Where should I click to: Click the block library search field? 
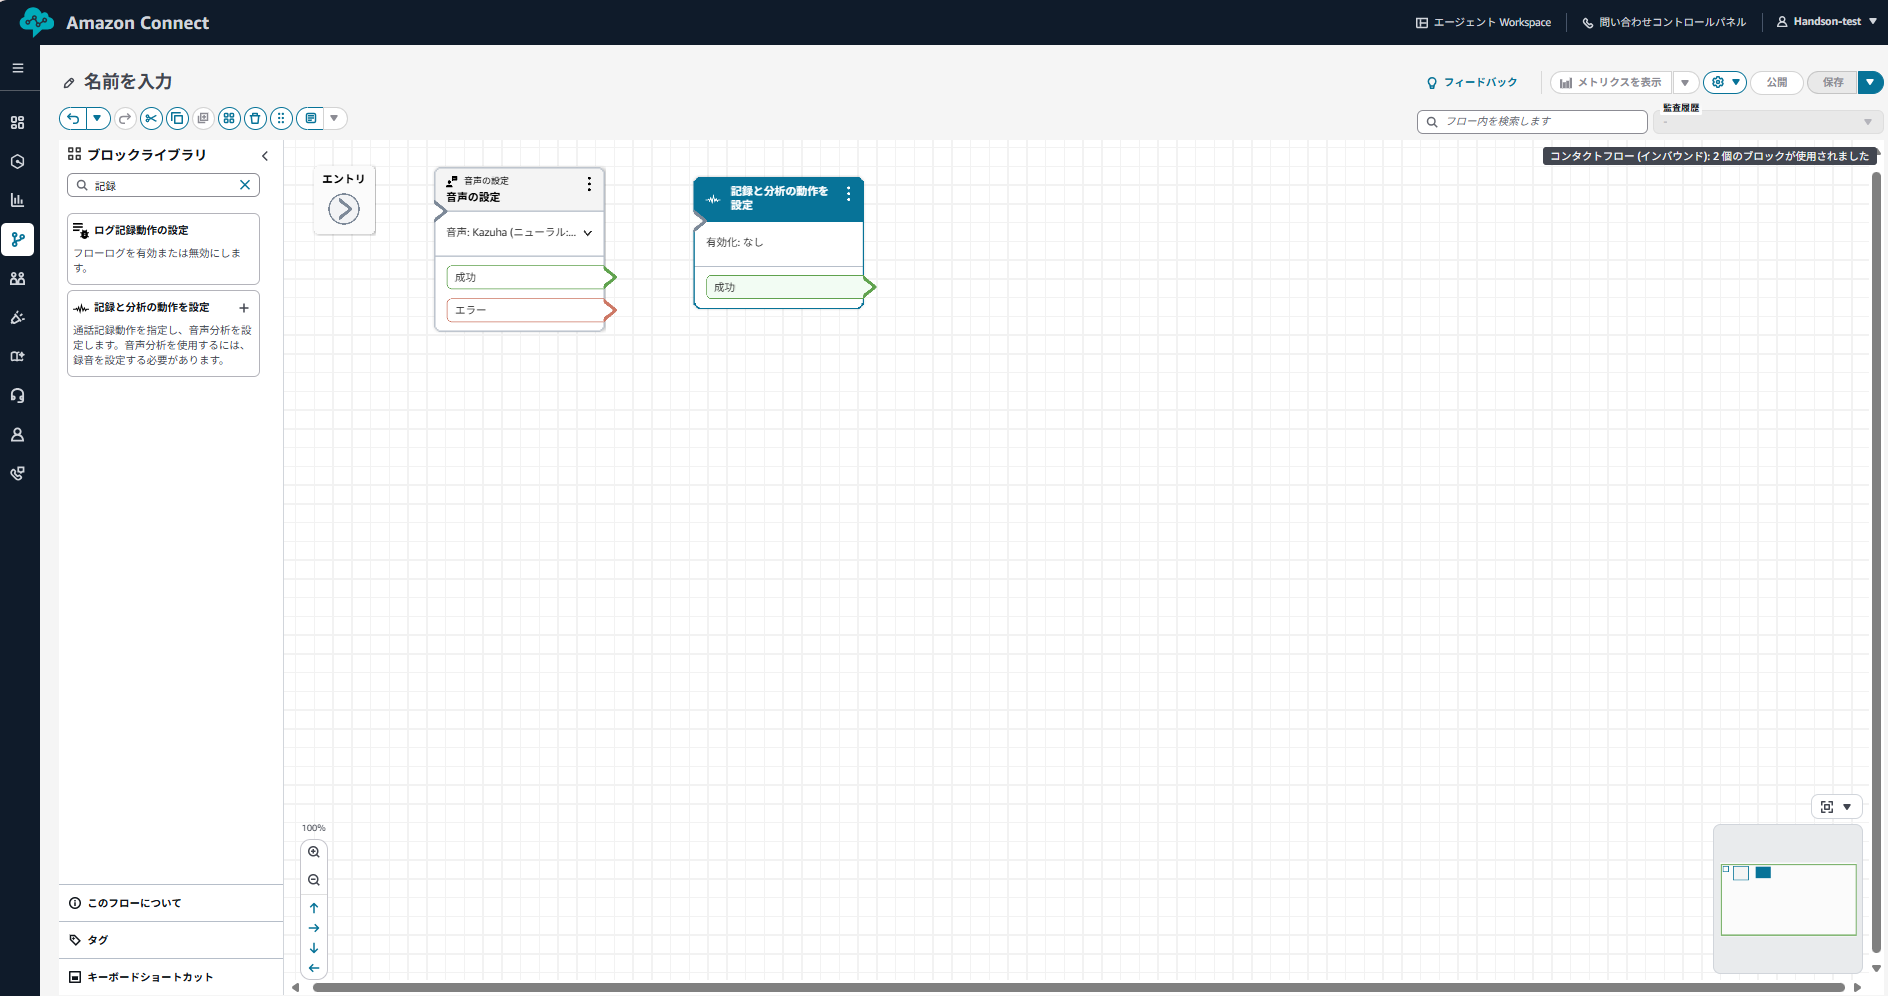coord(163,185)
